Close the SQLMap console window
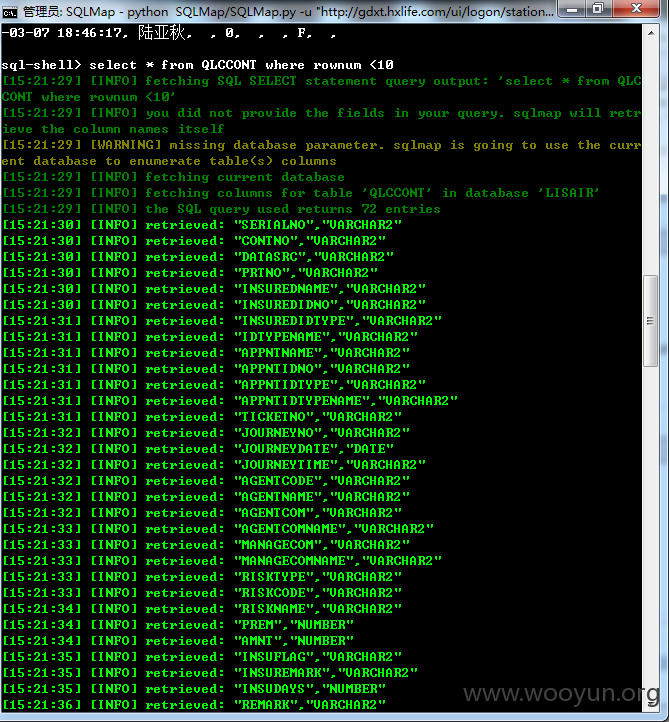This screenshot has height=722, width=669. [x=636, y=9]
